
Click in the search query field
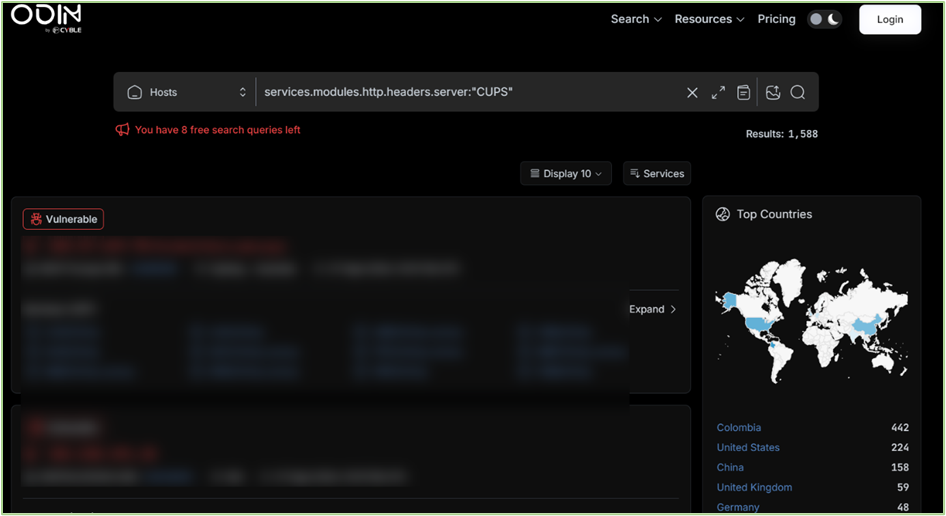coord(471,92)
